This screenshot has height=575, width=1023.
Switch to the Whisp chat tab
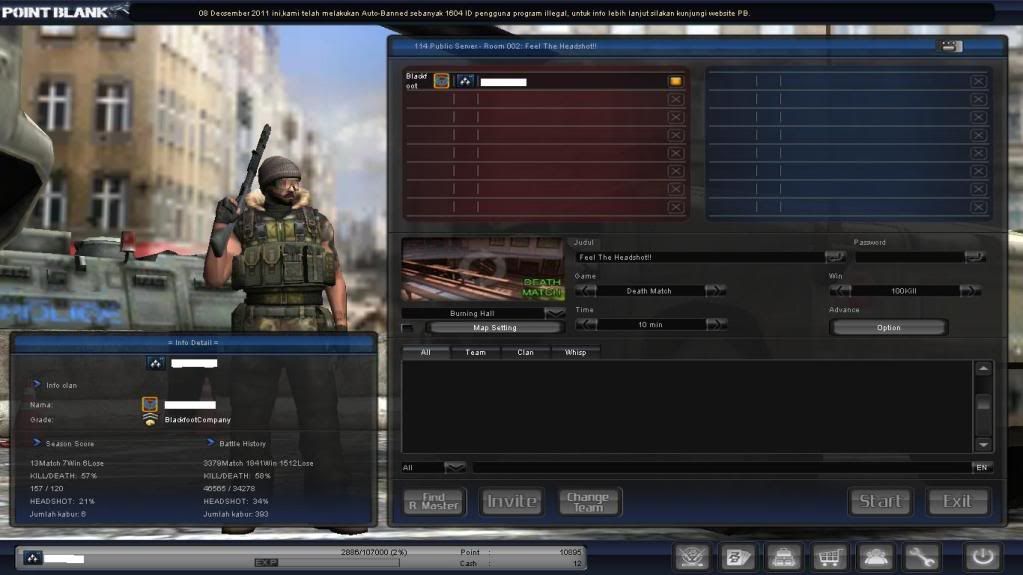pos(575,352)
